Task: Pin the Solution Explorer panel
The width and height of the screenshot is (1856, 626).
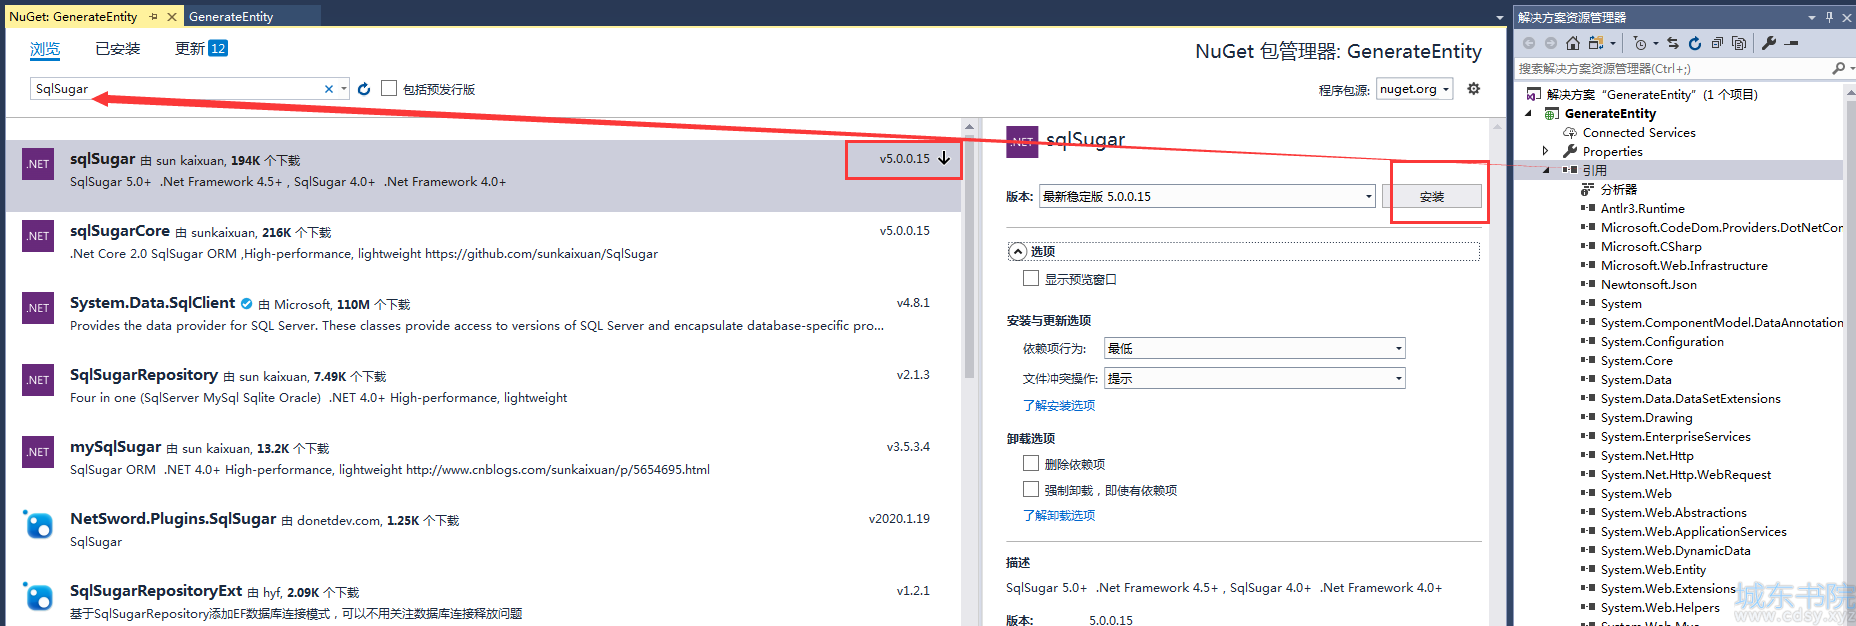Action: click(x=1830, y=17)
